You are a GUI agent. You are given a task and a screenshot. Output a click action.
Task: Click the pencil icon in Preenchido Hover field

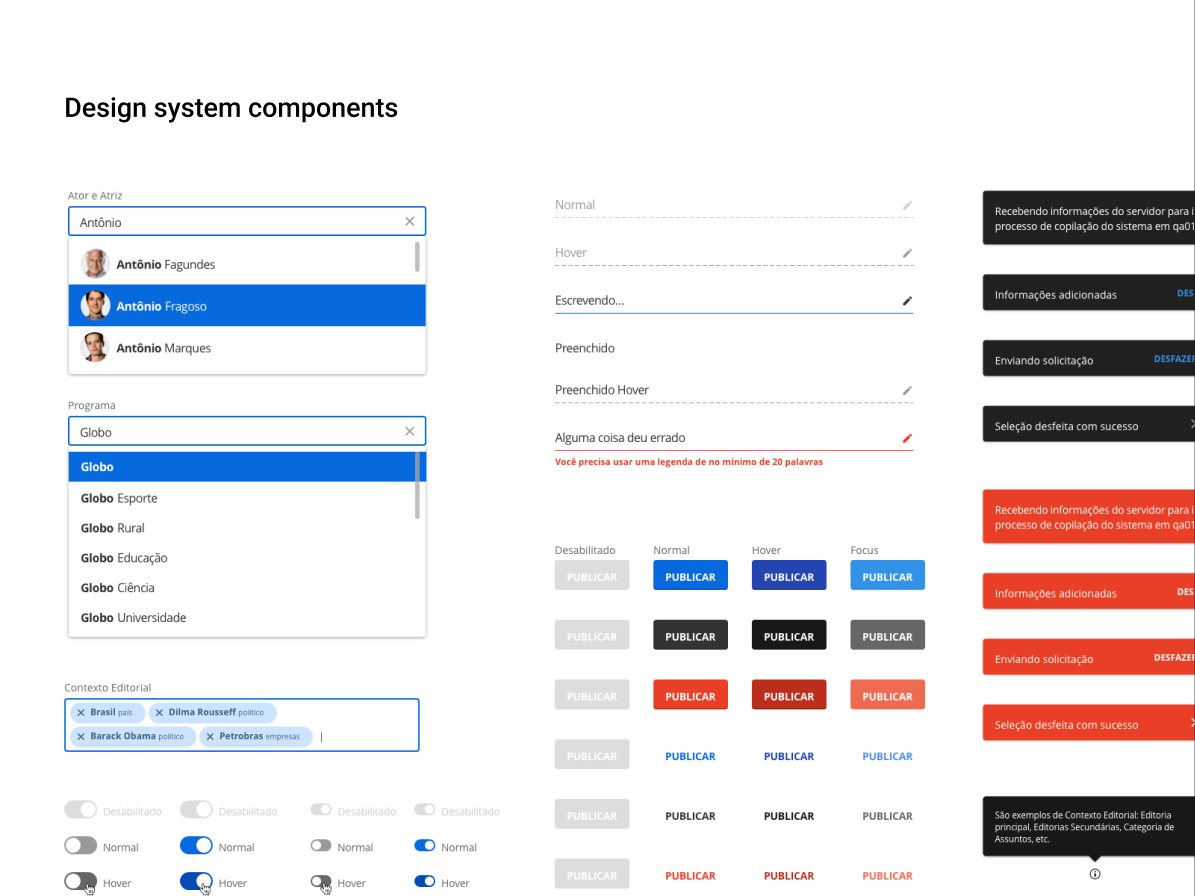point(907,390)
